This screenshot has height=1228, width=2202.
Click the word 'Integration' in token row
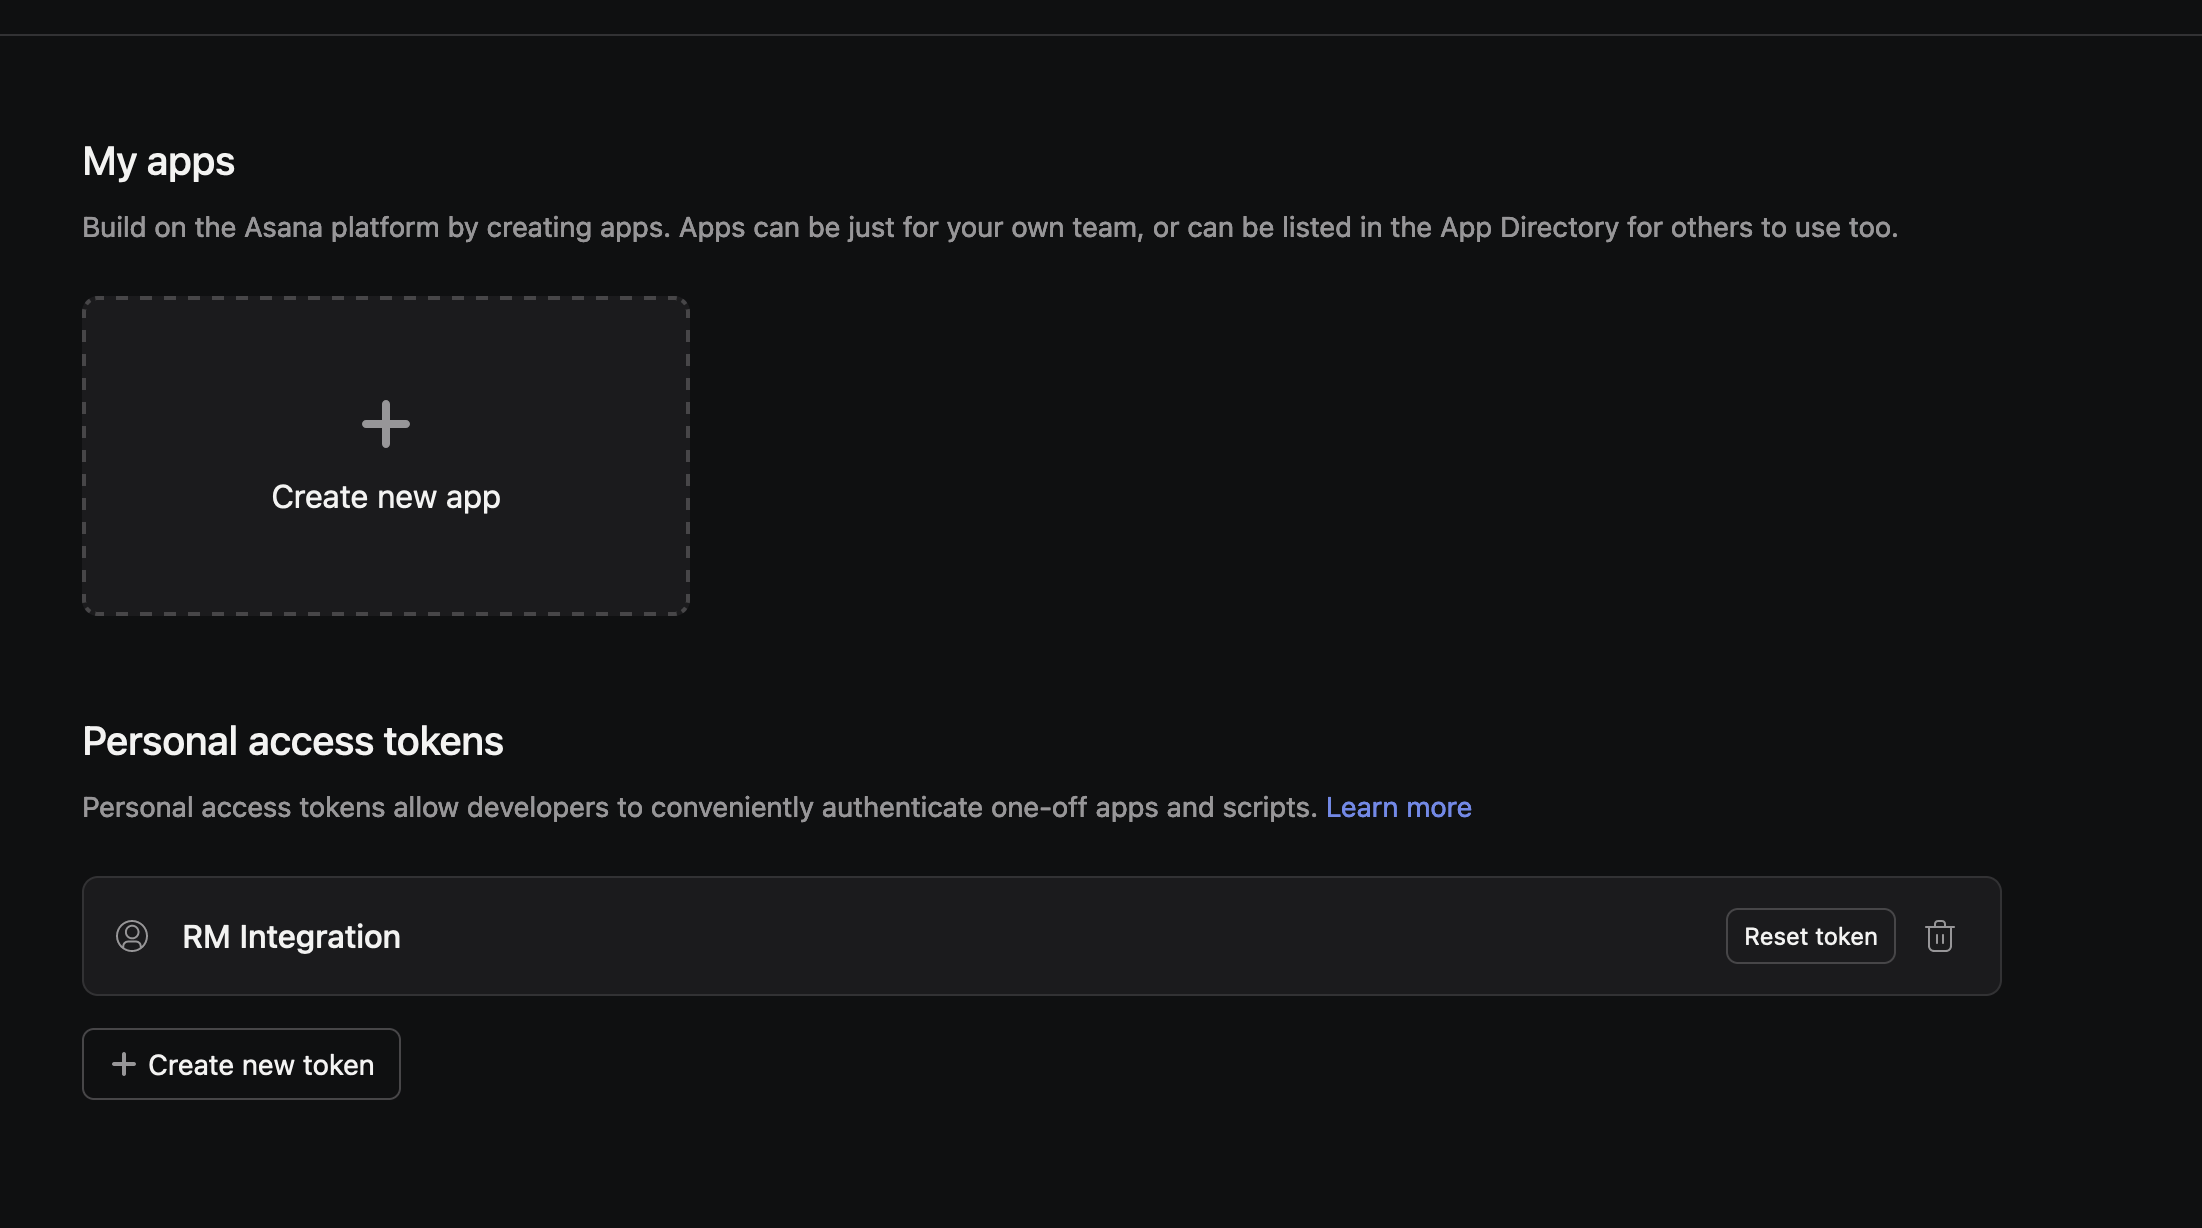click(320, 936)
